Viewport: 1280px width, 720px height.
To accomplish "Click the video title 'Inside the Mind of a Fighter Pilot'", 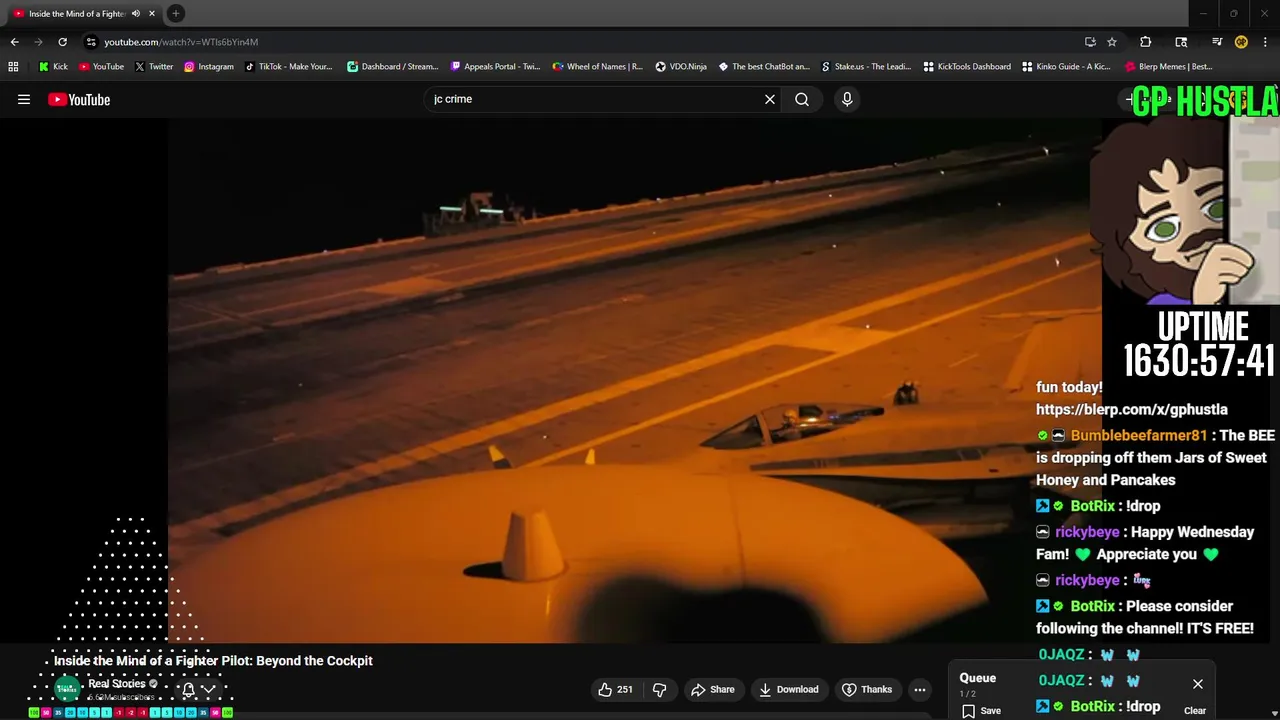I will [213, 660].
